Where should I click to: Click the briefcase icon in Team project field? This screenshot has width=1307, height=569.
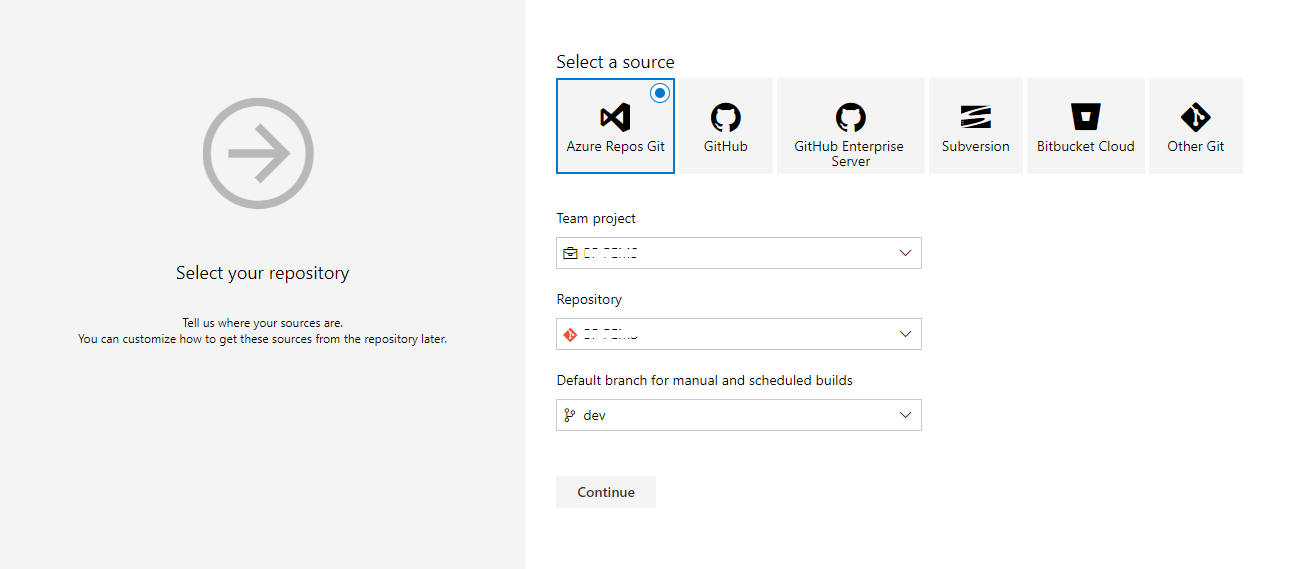click(x=570, y=254)
